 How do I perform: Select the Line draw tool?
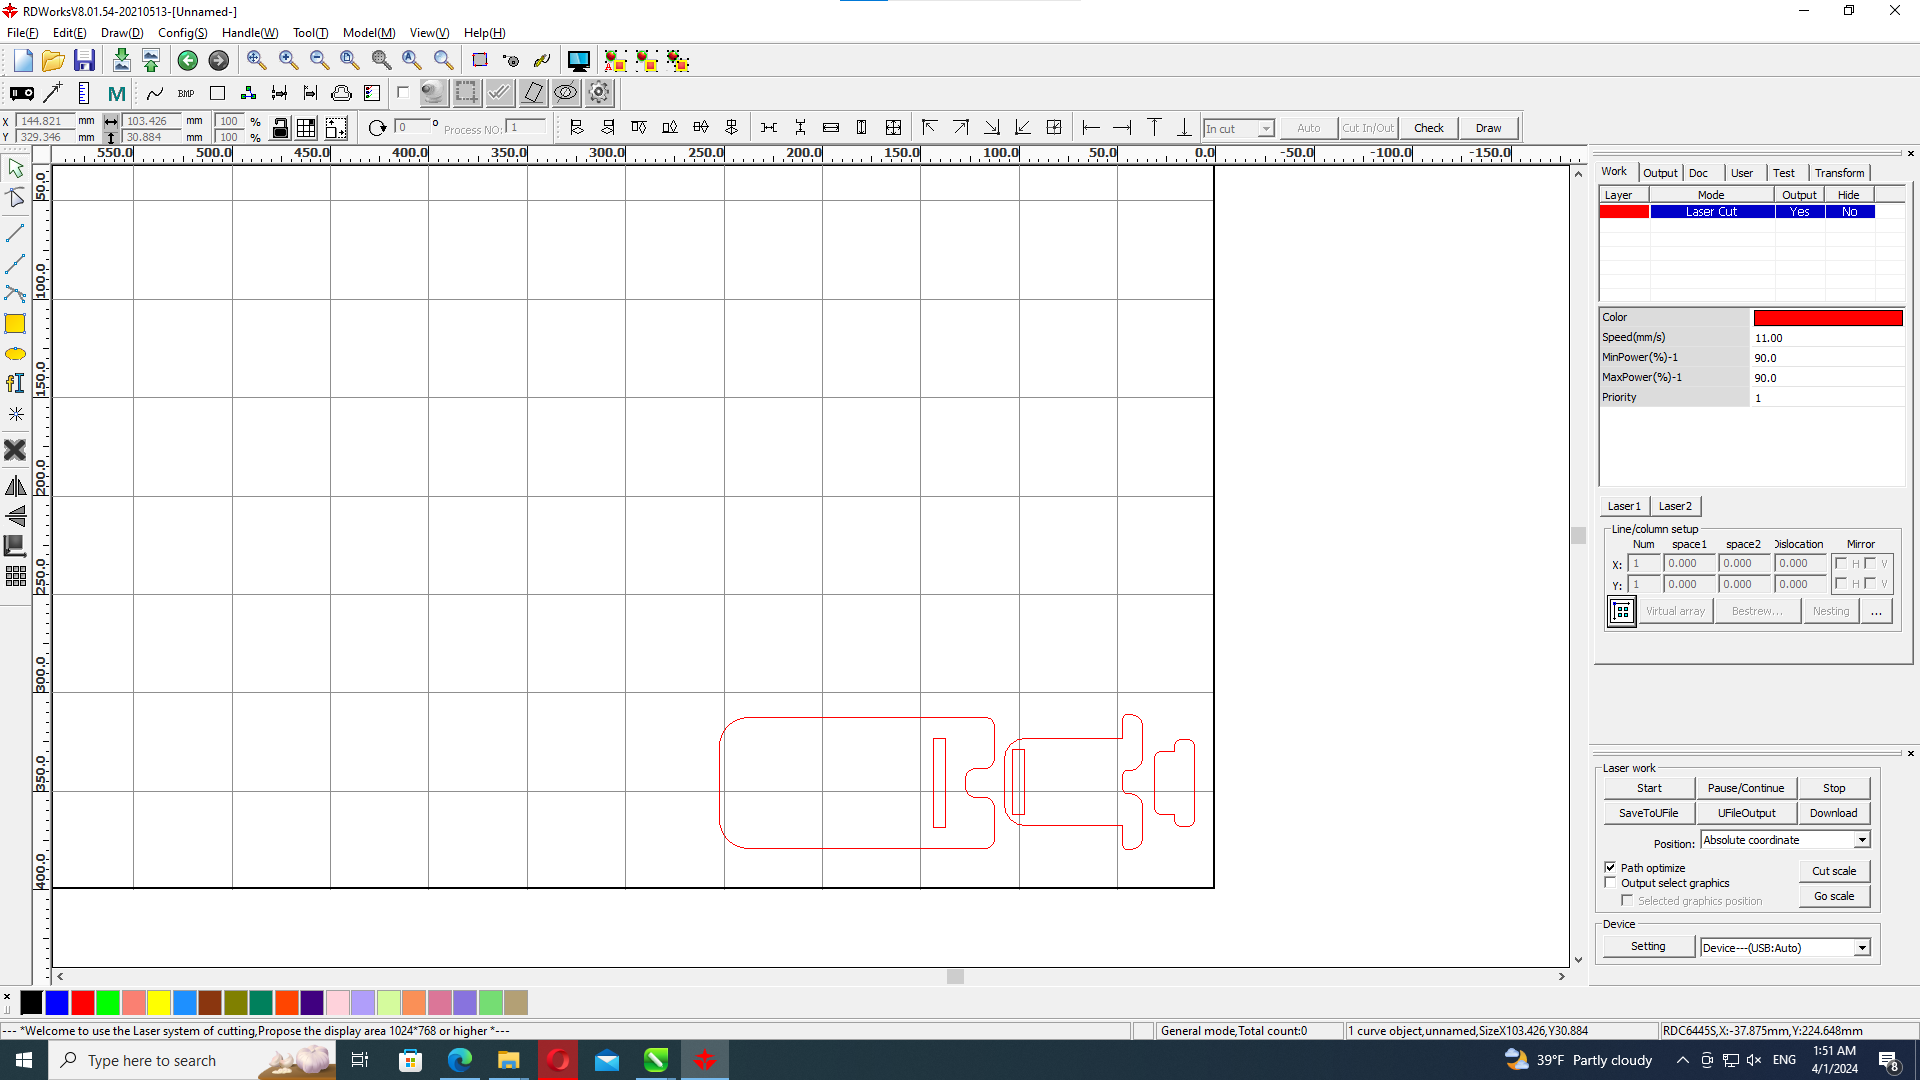pyautogui.click(x=15, y=233)
